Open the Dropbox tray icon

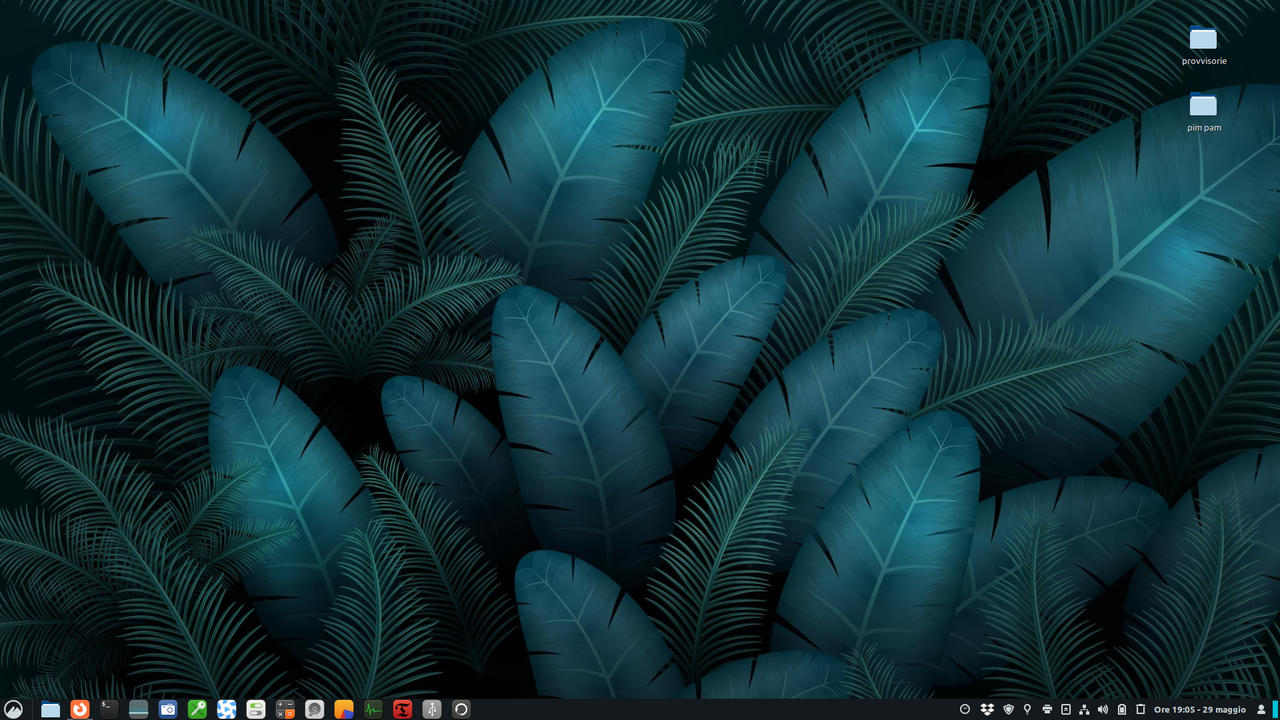[987, 709]
